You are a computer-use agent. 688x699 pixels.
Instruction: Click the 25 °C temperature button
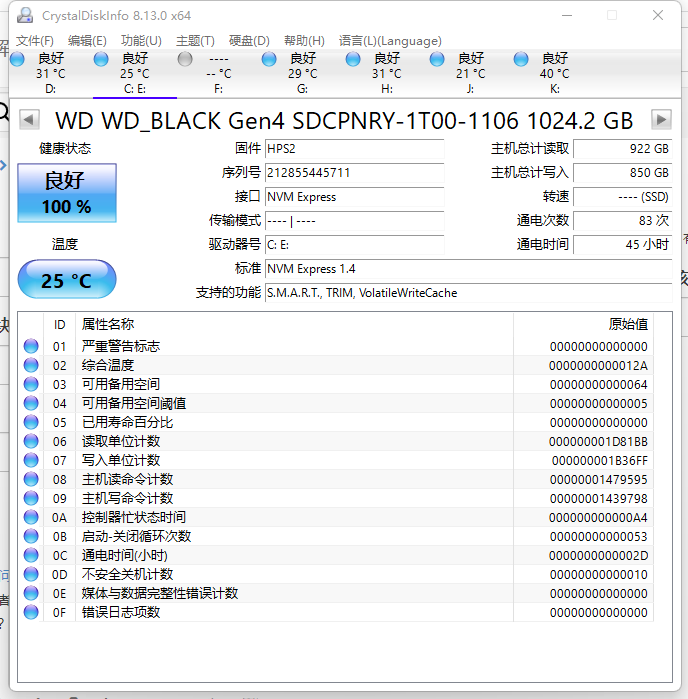(66, 281)
